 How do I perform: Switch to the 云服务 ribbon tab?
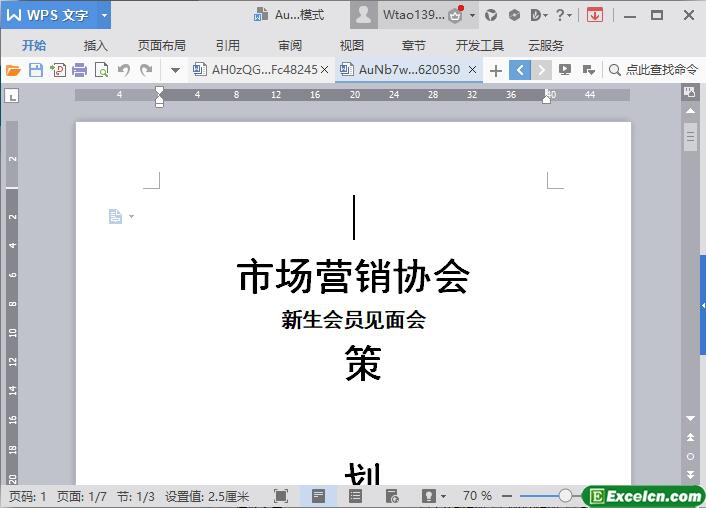pyautogui.click(x=546, y=45)
